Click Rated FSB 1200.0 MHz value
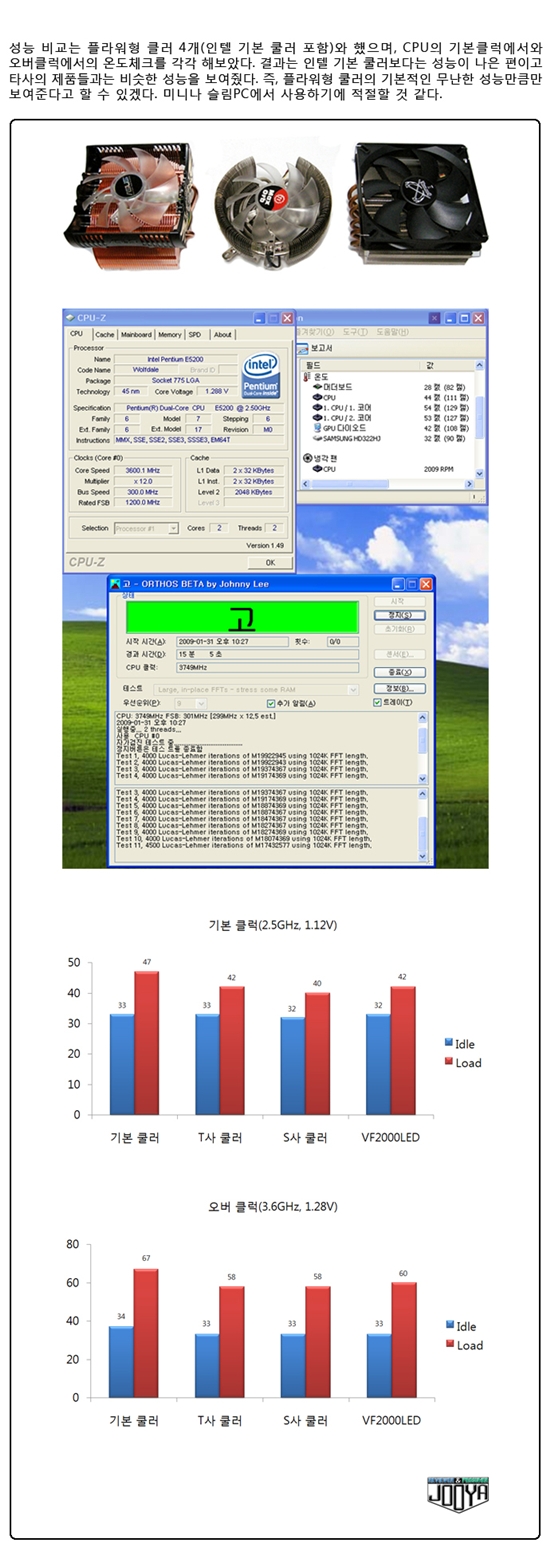Viewport: 550px width, 1554px height. click(x=142, y=503)
